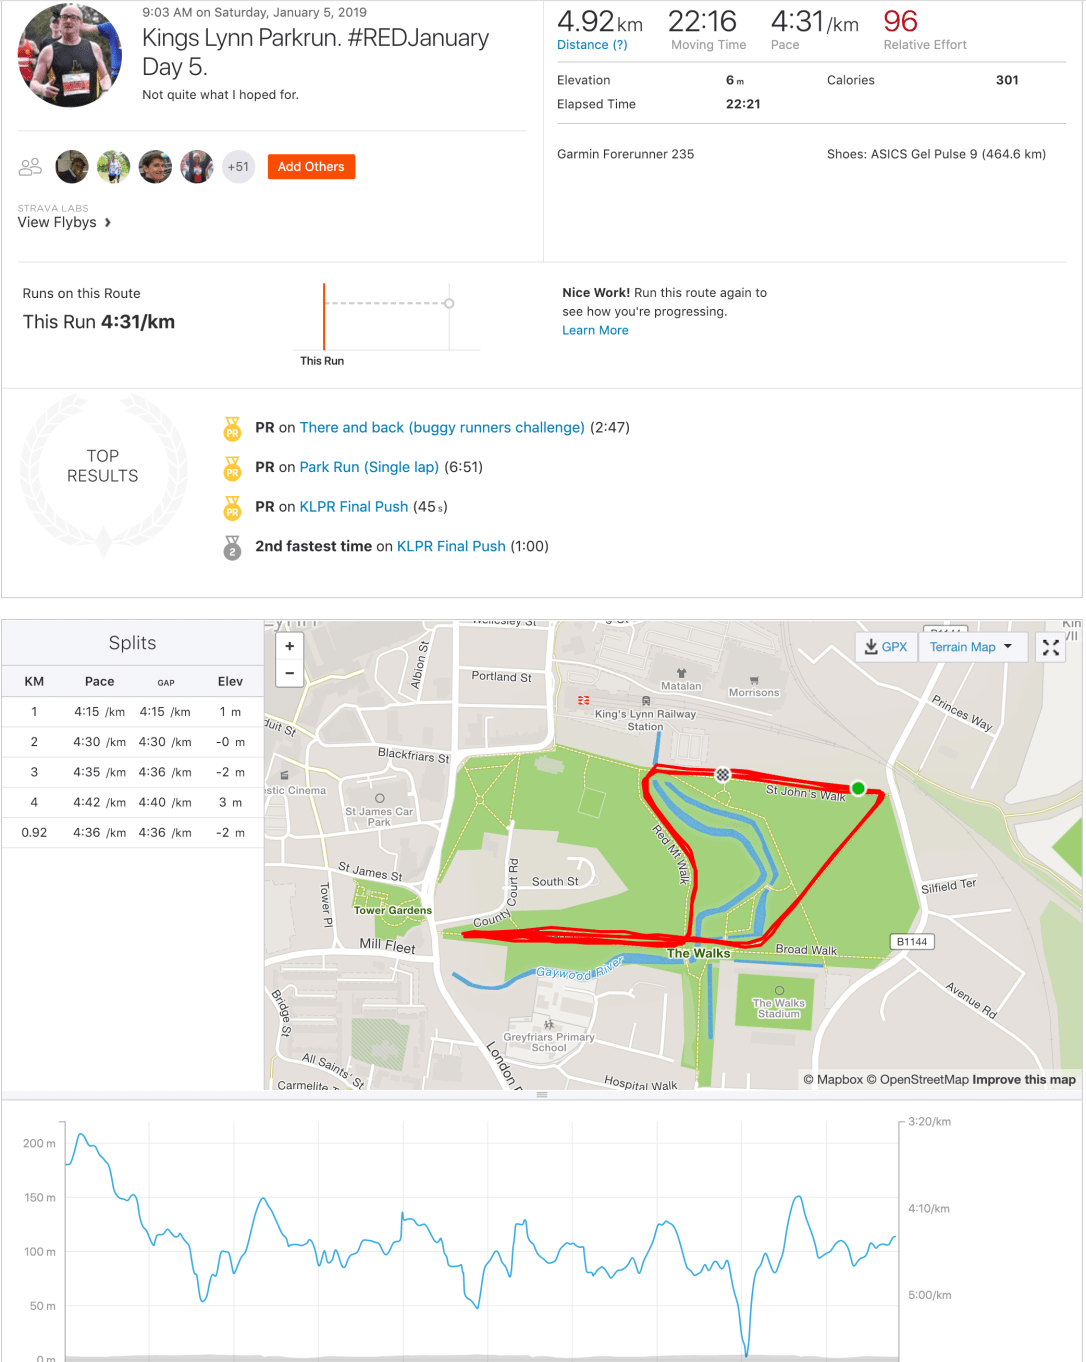Select the first kilometer split row

[133, 712]
